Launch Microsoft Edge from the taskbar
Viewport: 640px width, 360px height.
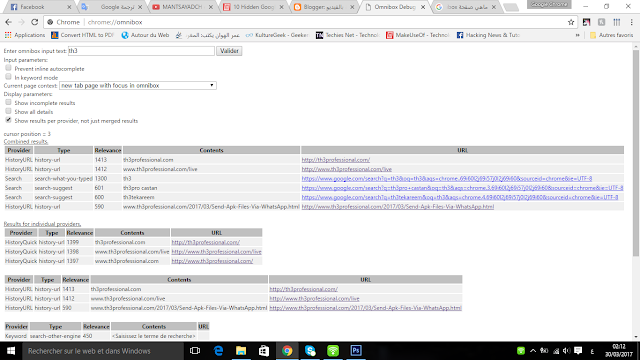[x=218, y=351]
